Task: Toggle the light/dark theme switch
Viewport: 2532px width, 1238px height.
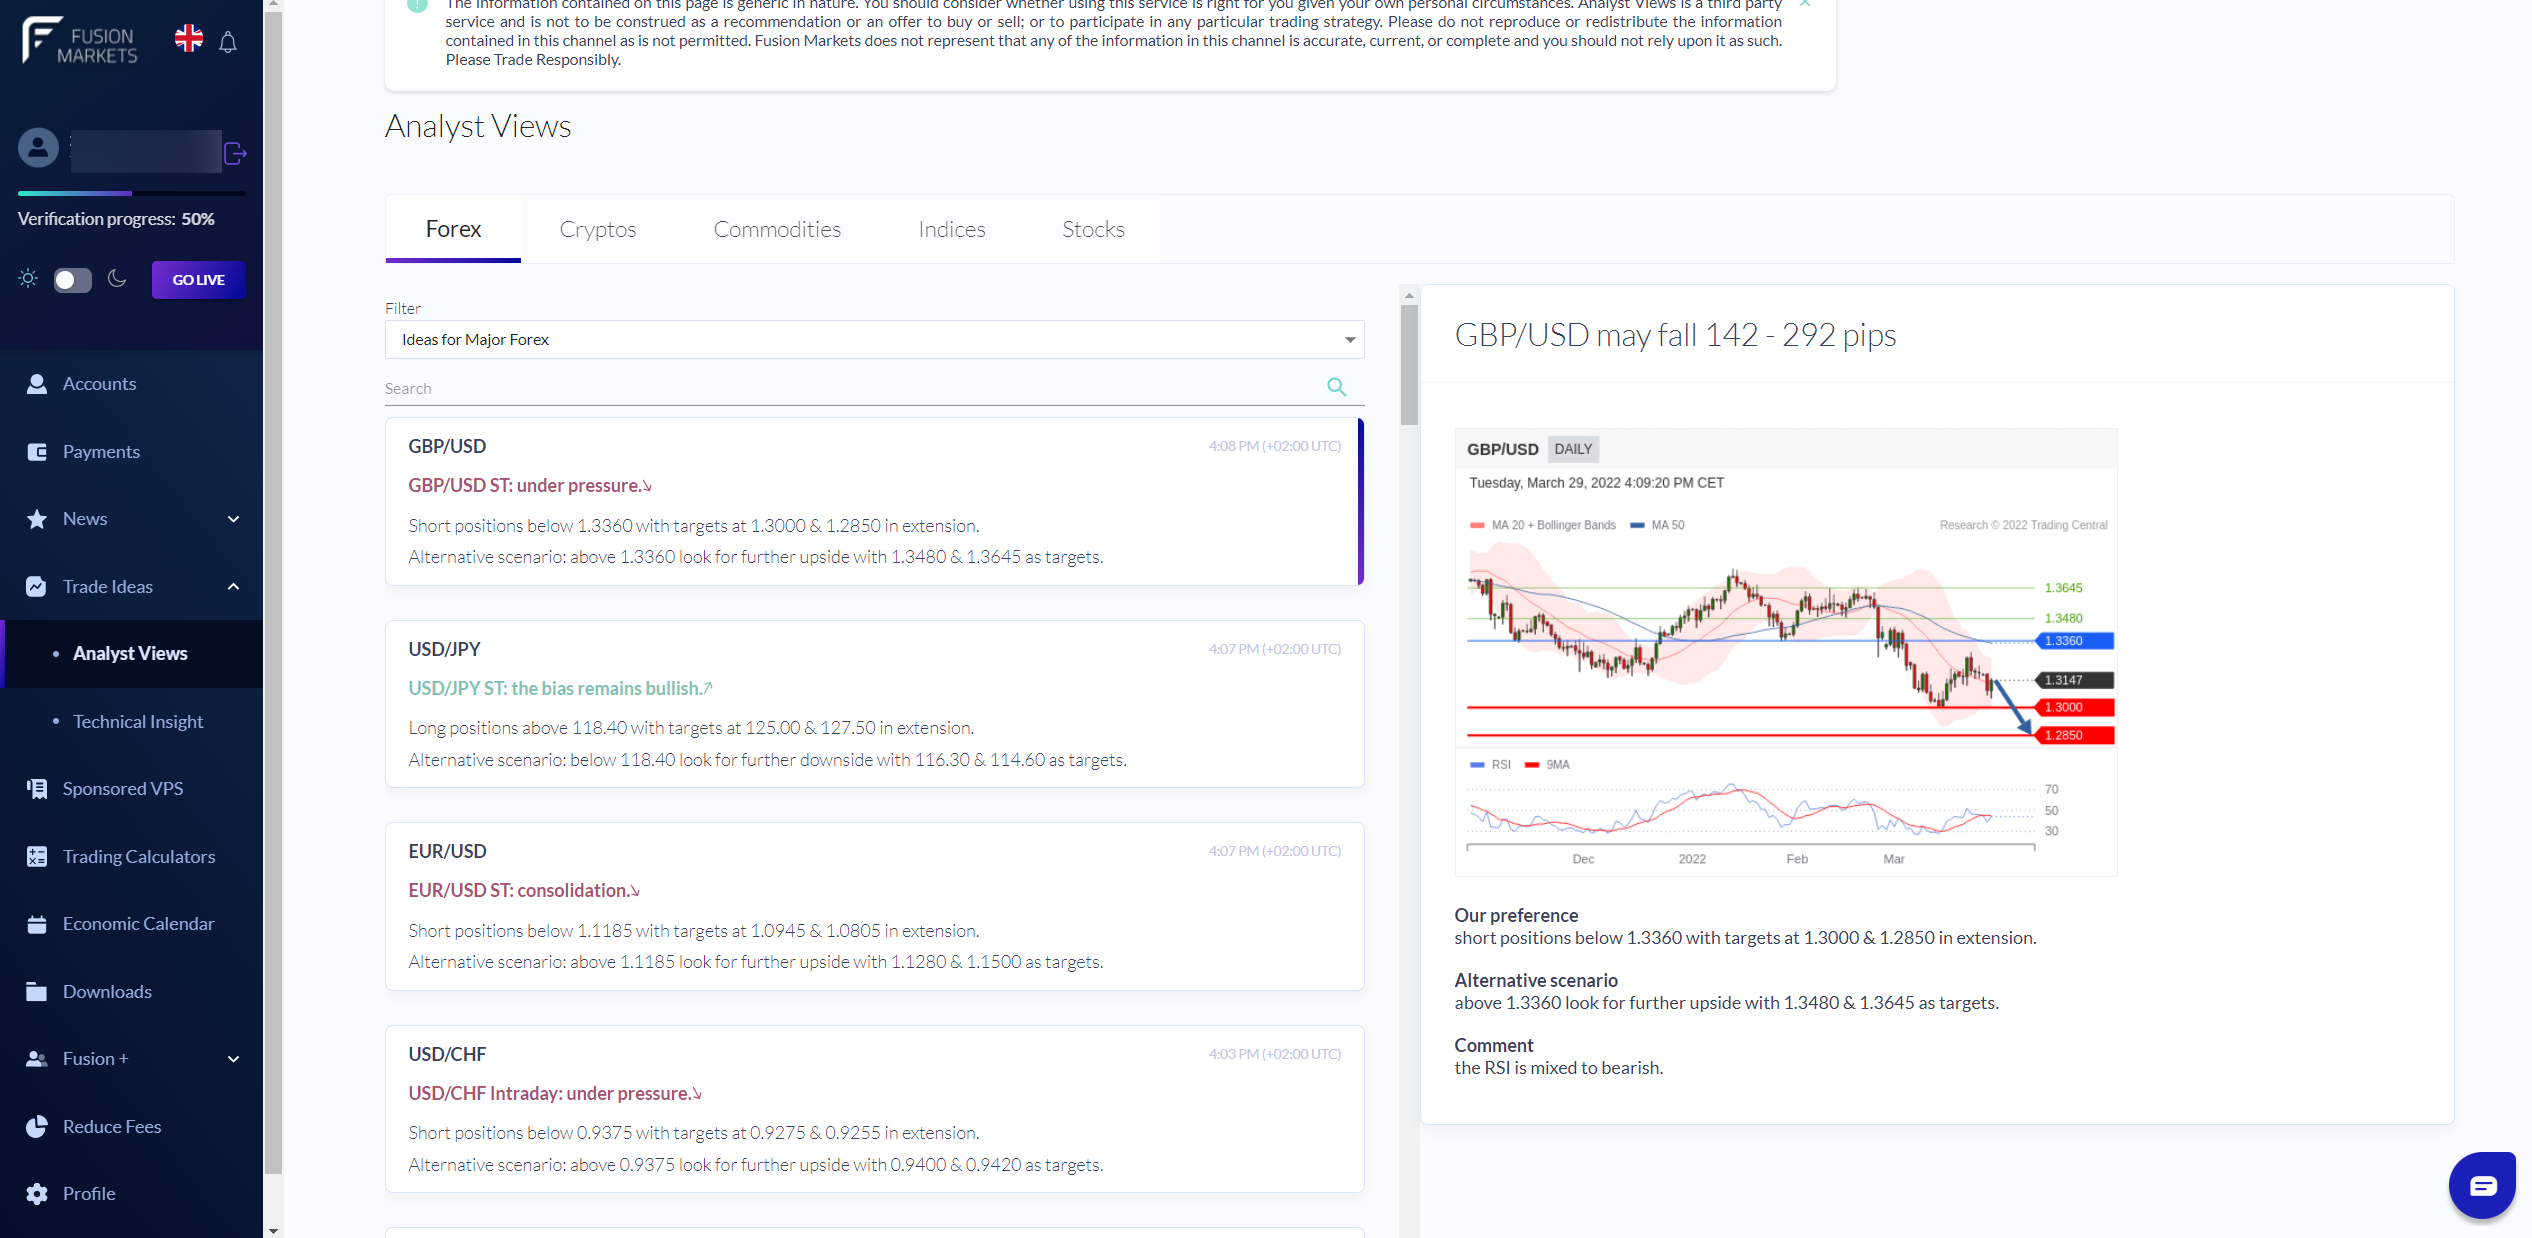Action: click(x=72, y=280)
